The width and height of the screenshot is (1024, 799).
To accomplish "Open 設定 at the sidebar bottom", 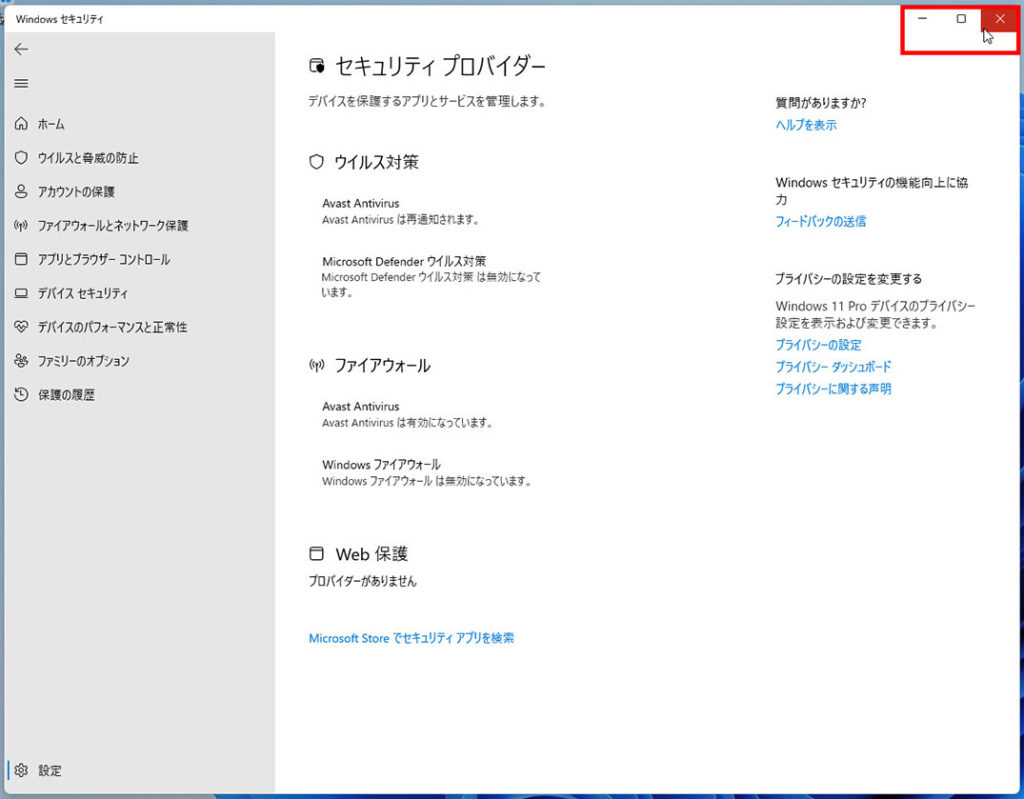I will tap(49, 771).
